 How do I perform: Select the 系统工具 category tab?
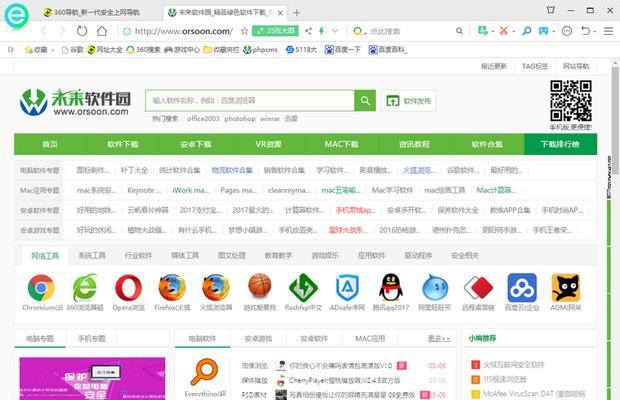(x=92, y=256)
